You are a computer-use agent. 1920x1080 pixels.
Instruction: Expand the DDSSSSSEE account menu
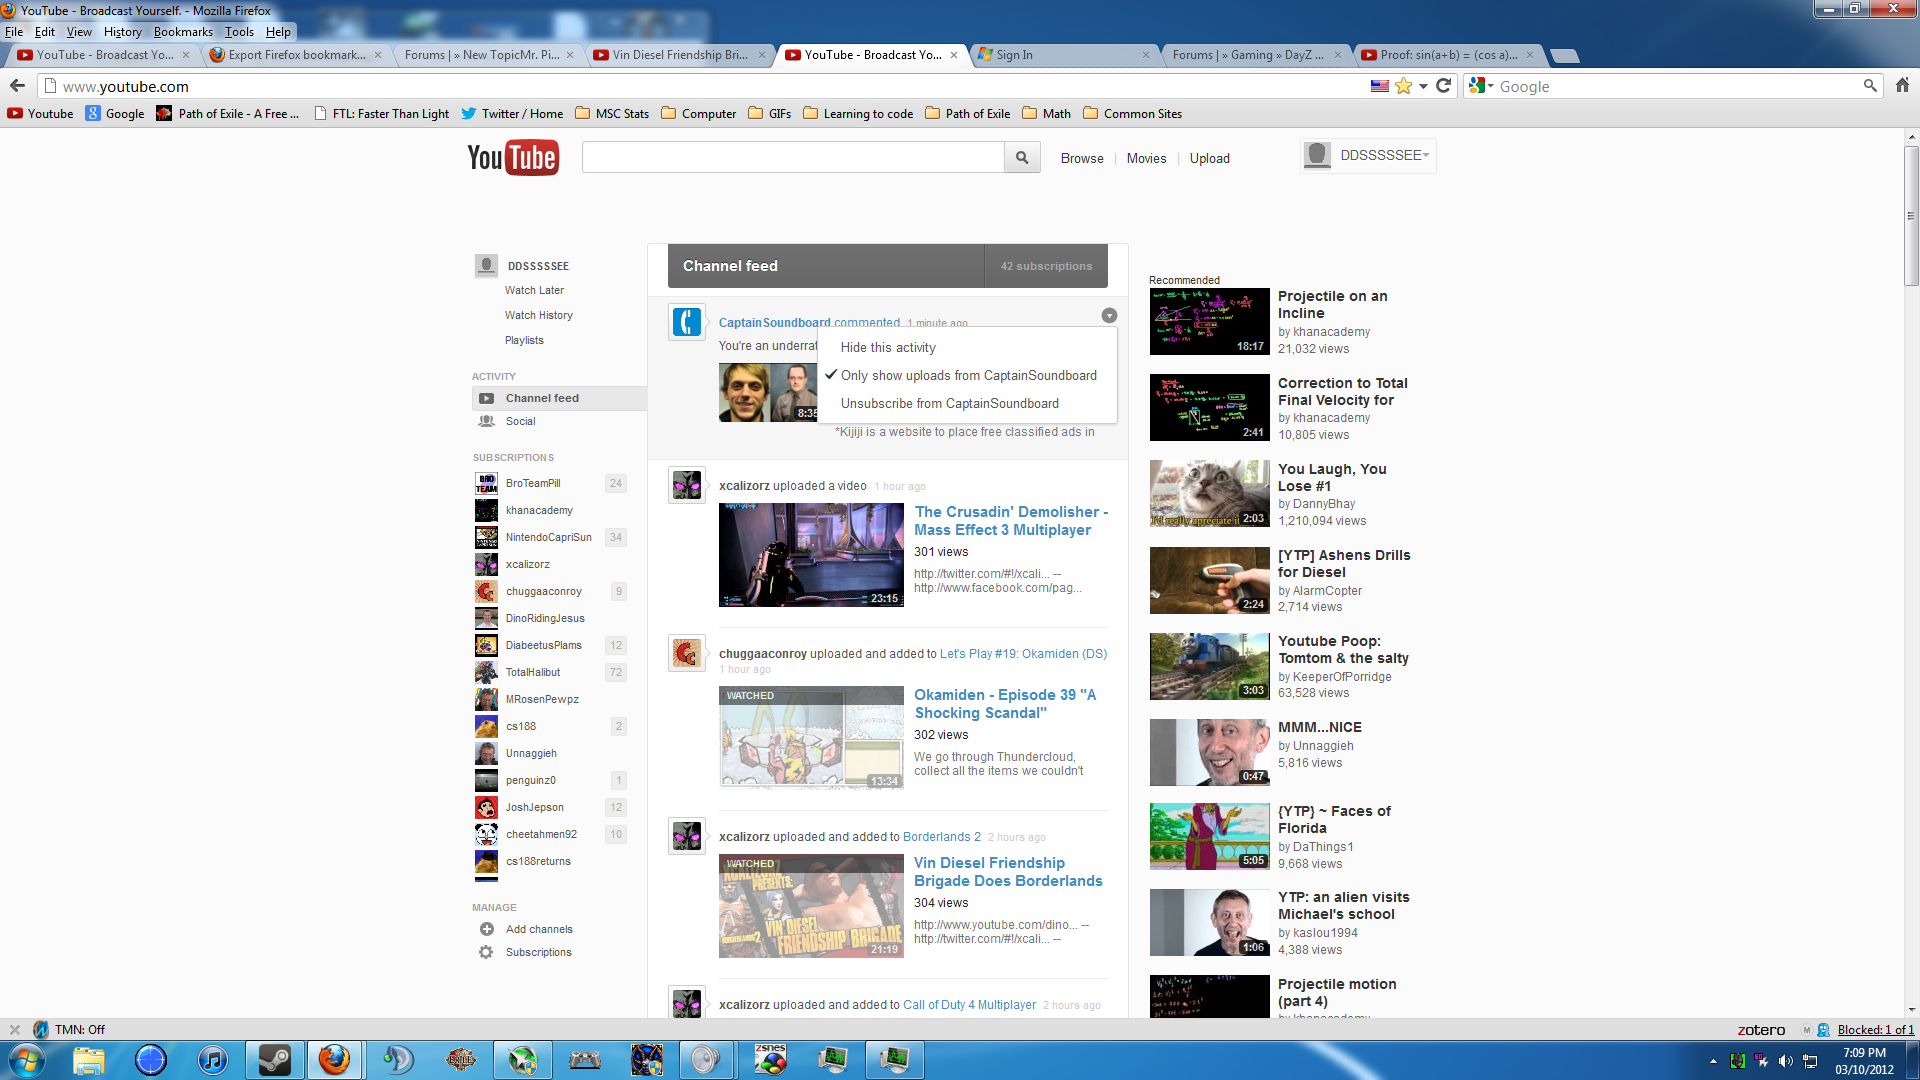tap(1368, 155)
